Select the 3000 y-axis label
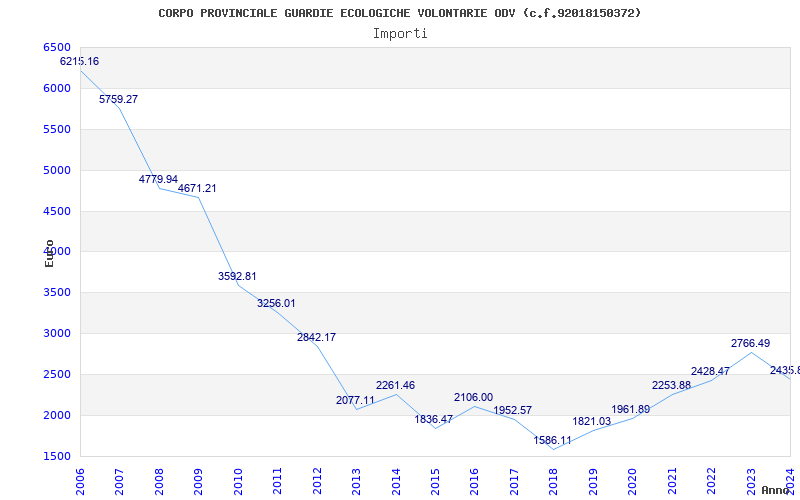The height and width of the screenshot is (500, 800). point(57,333)
